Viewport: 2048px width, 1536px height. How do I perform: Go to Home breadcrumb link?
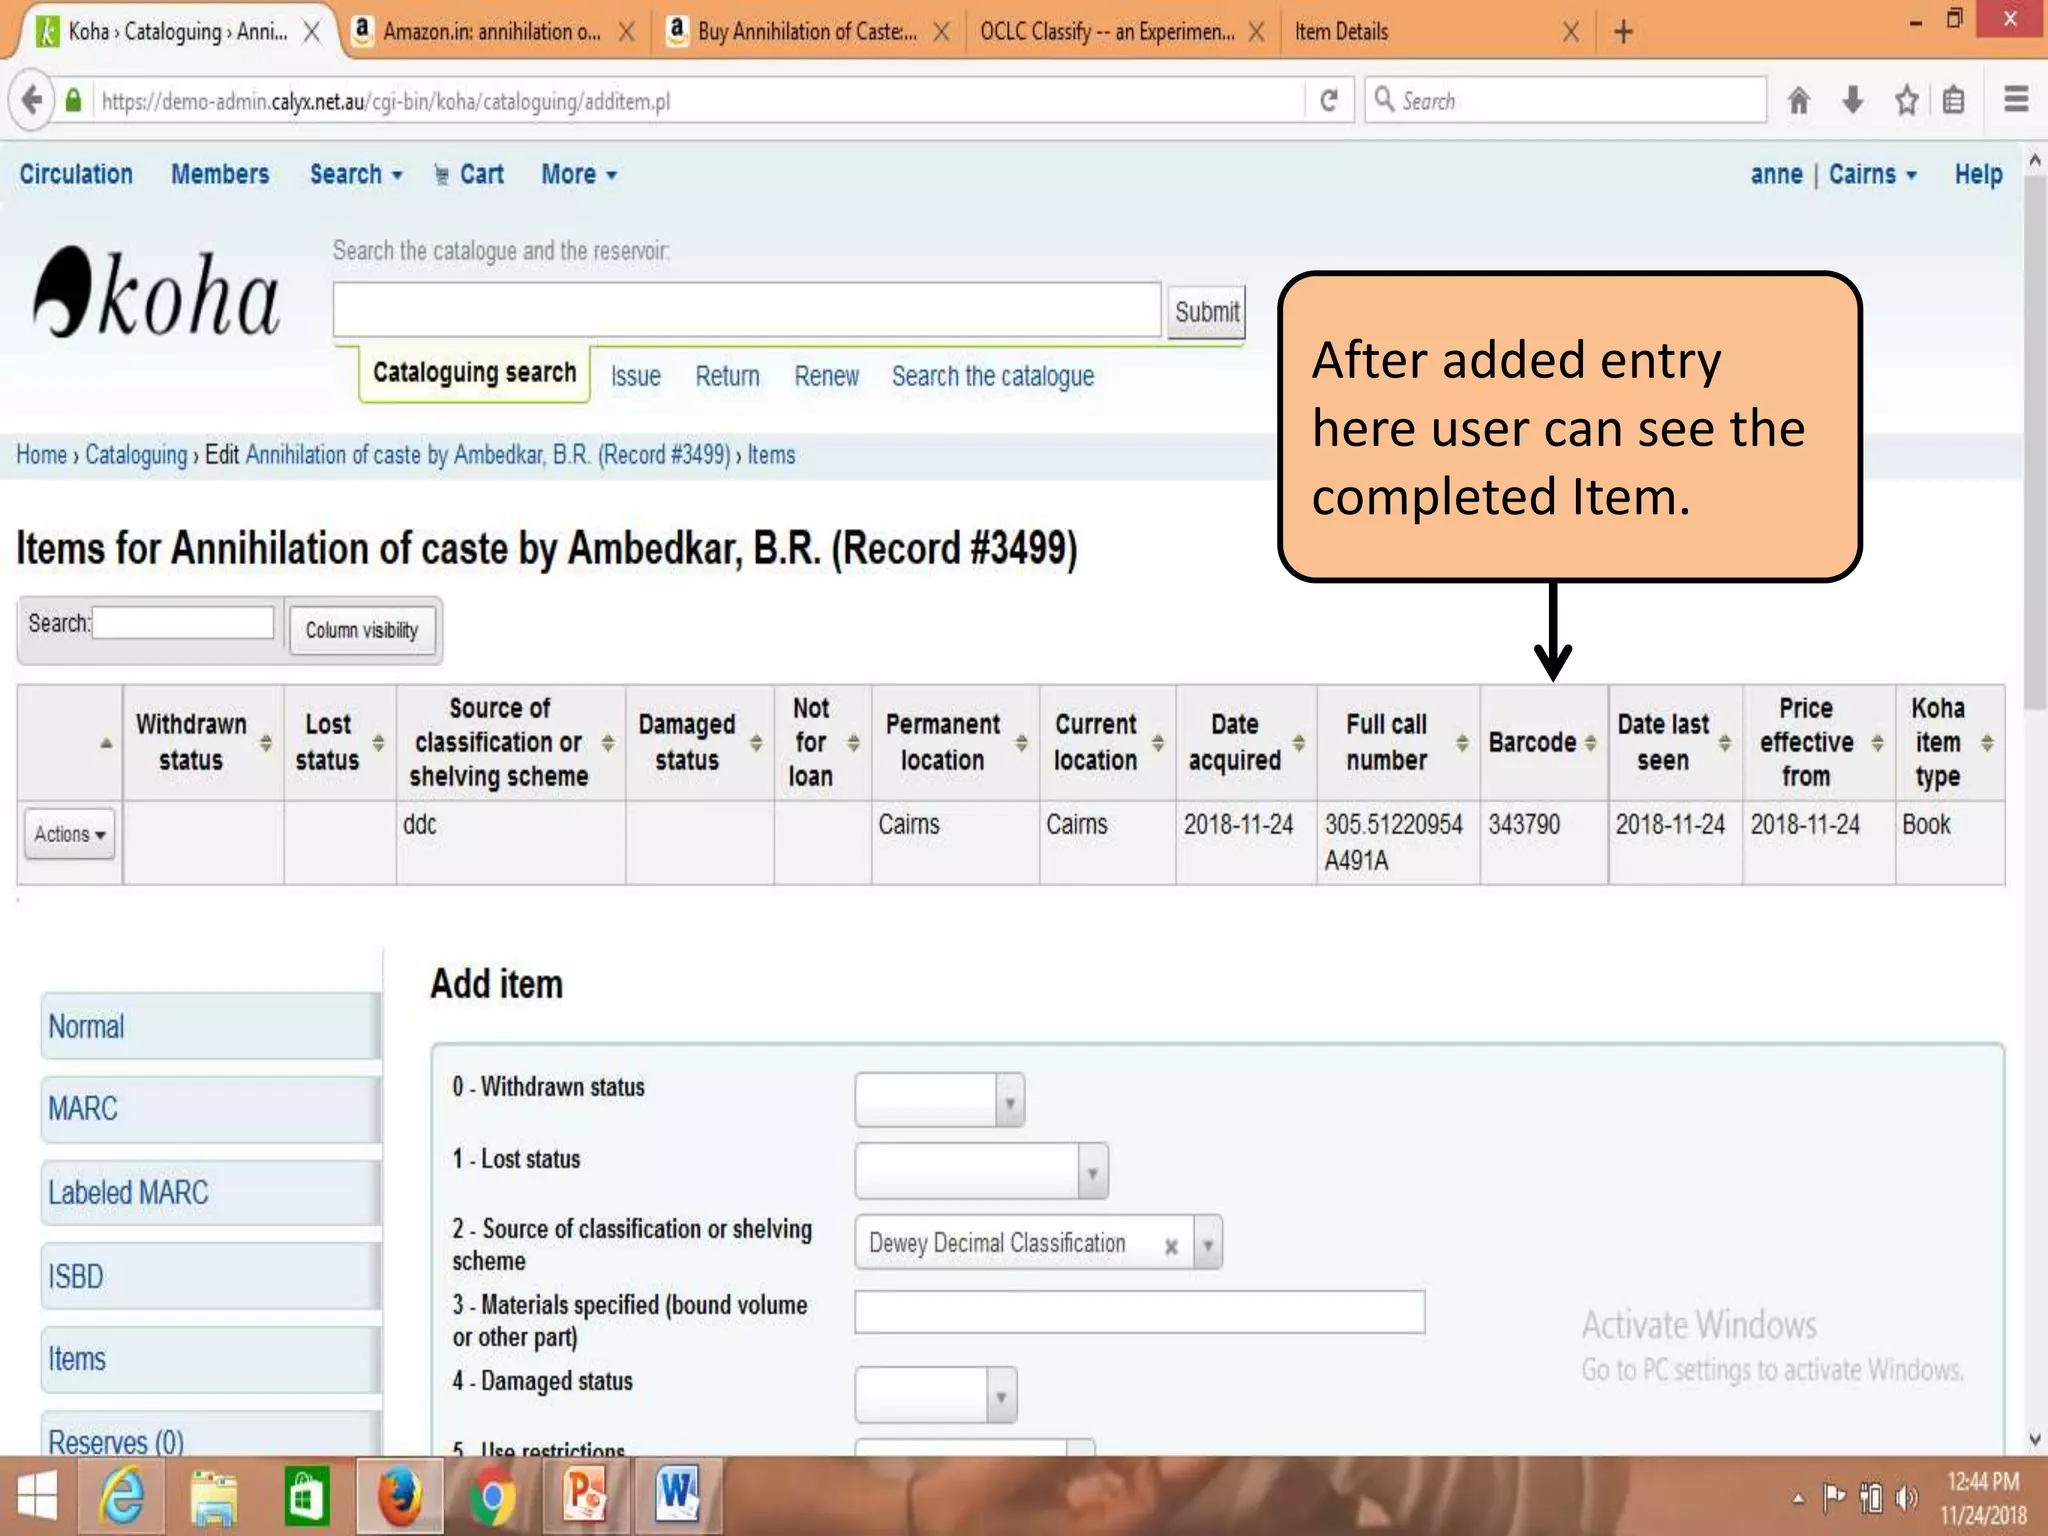41,455
